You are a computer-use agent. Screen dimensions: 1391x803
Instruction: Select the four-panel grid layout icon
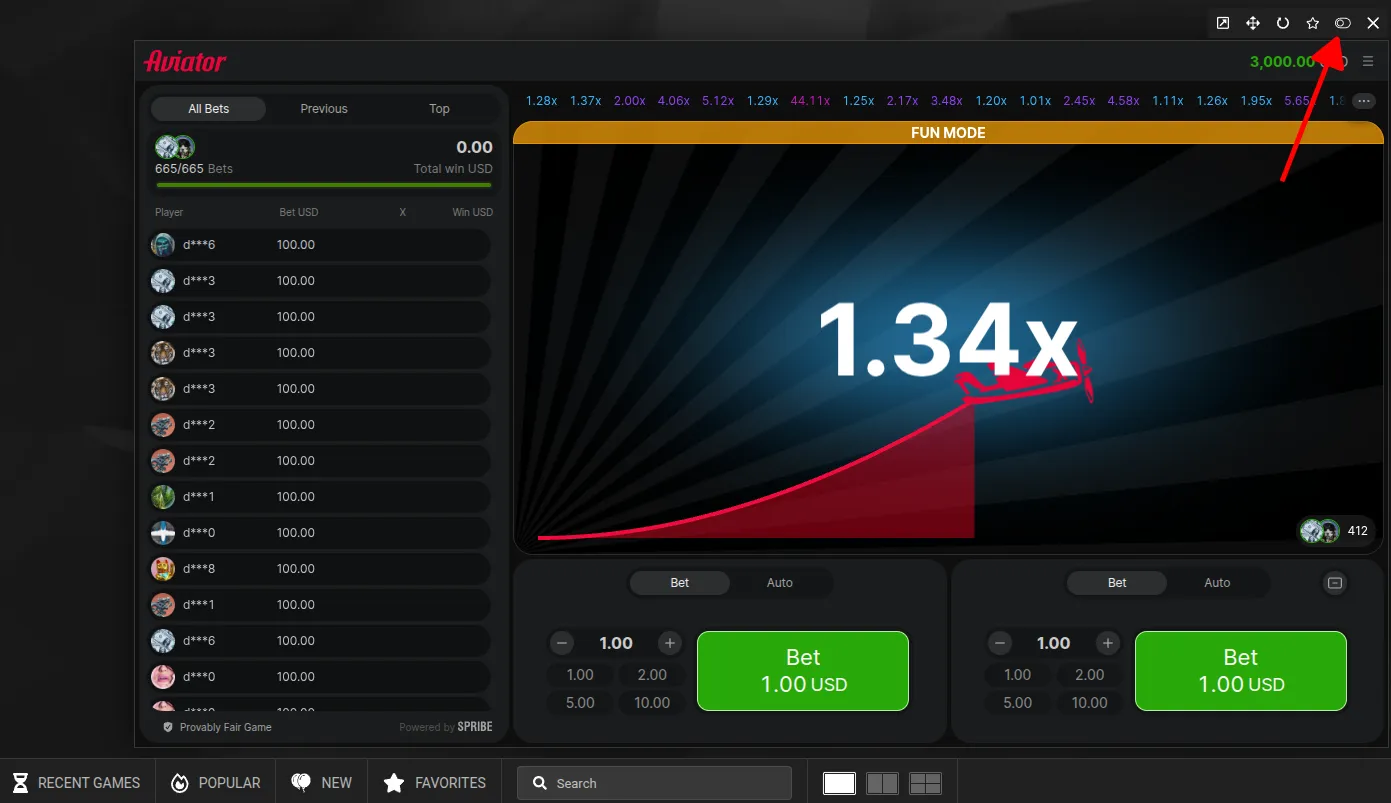pyautogui.click(x=925, y=783)
